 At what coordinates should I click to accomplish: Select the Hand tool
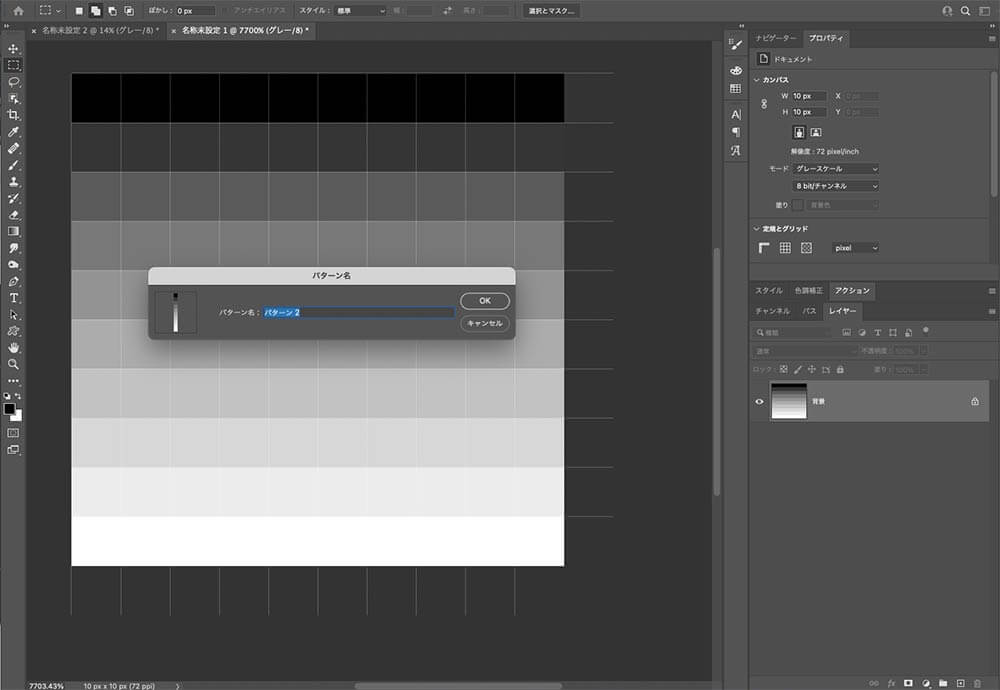pyautogui.click(x=13, y=348)
